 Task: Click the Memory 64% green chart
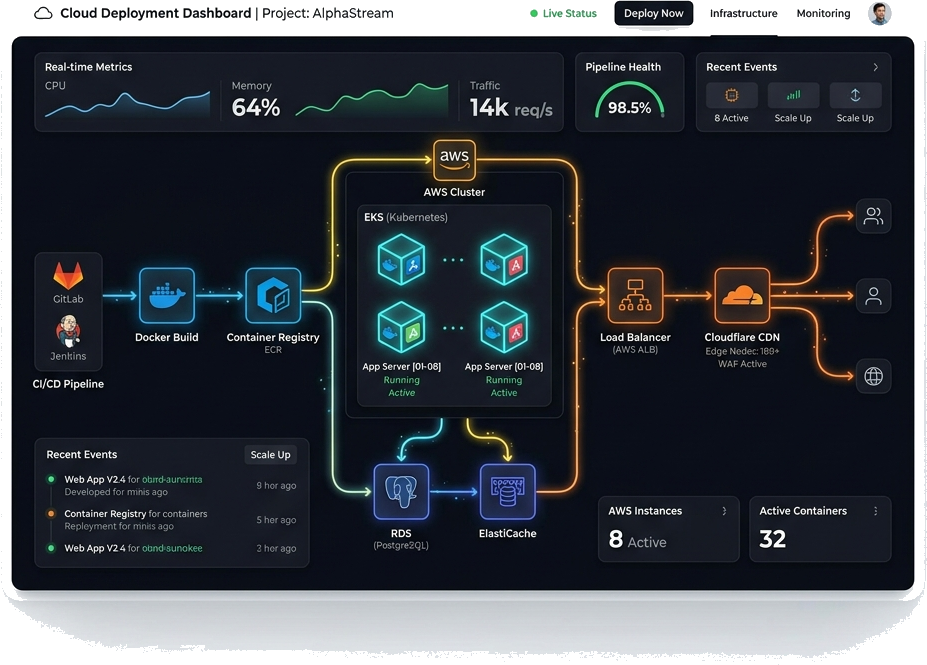tap(372, 99)
